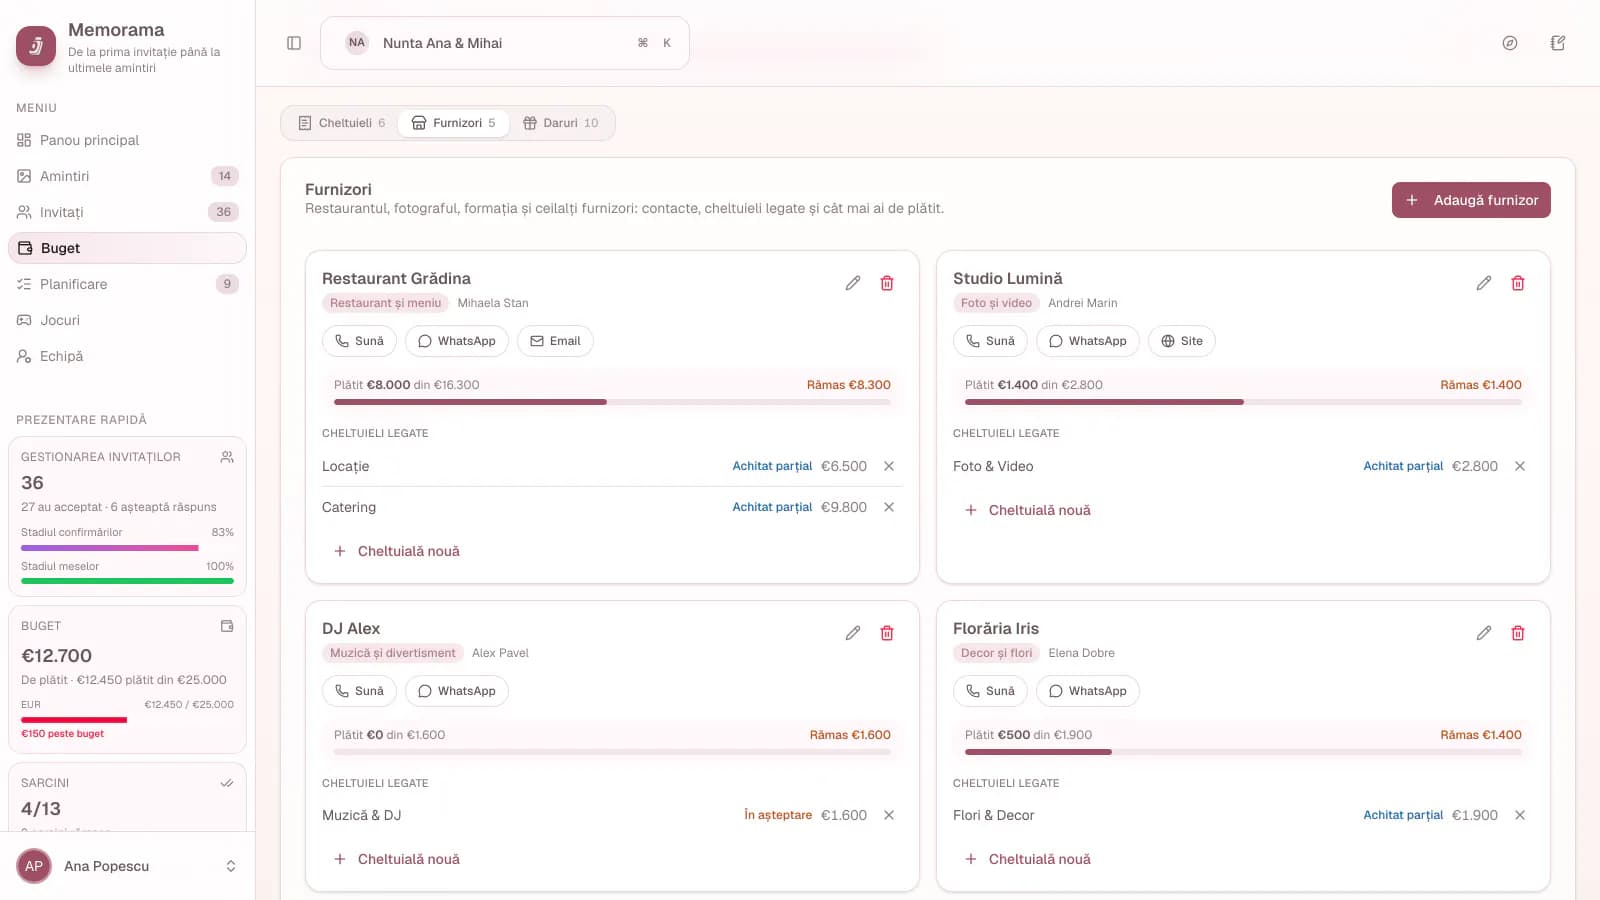Open Amintiri in the sidebar

(x=128, y=176)
